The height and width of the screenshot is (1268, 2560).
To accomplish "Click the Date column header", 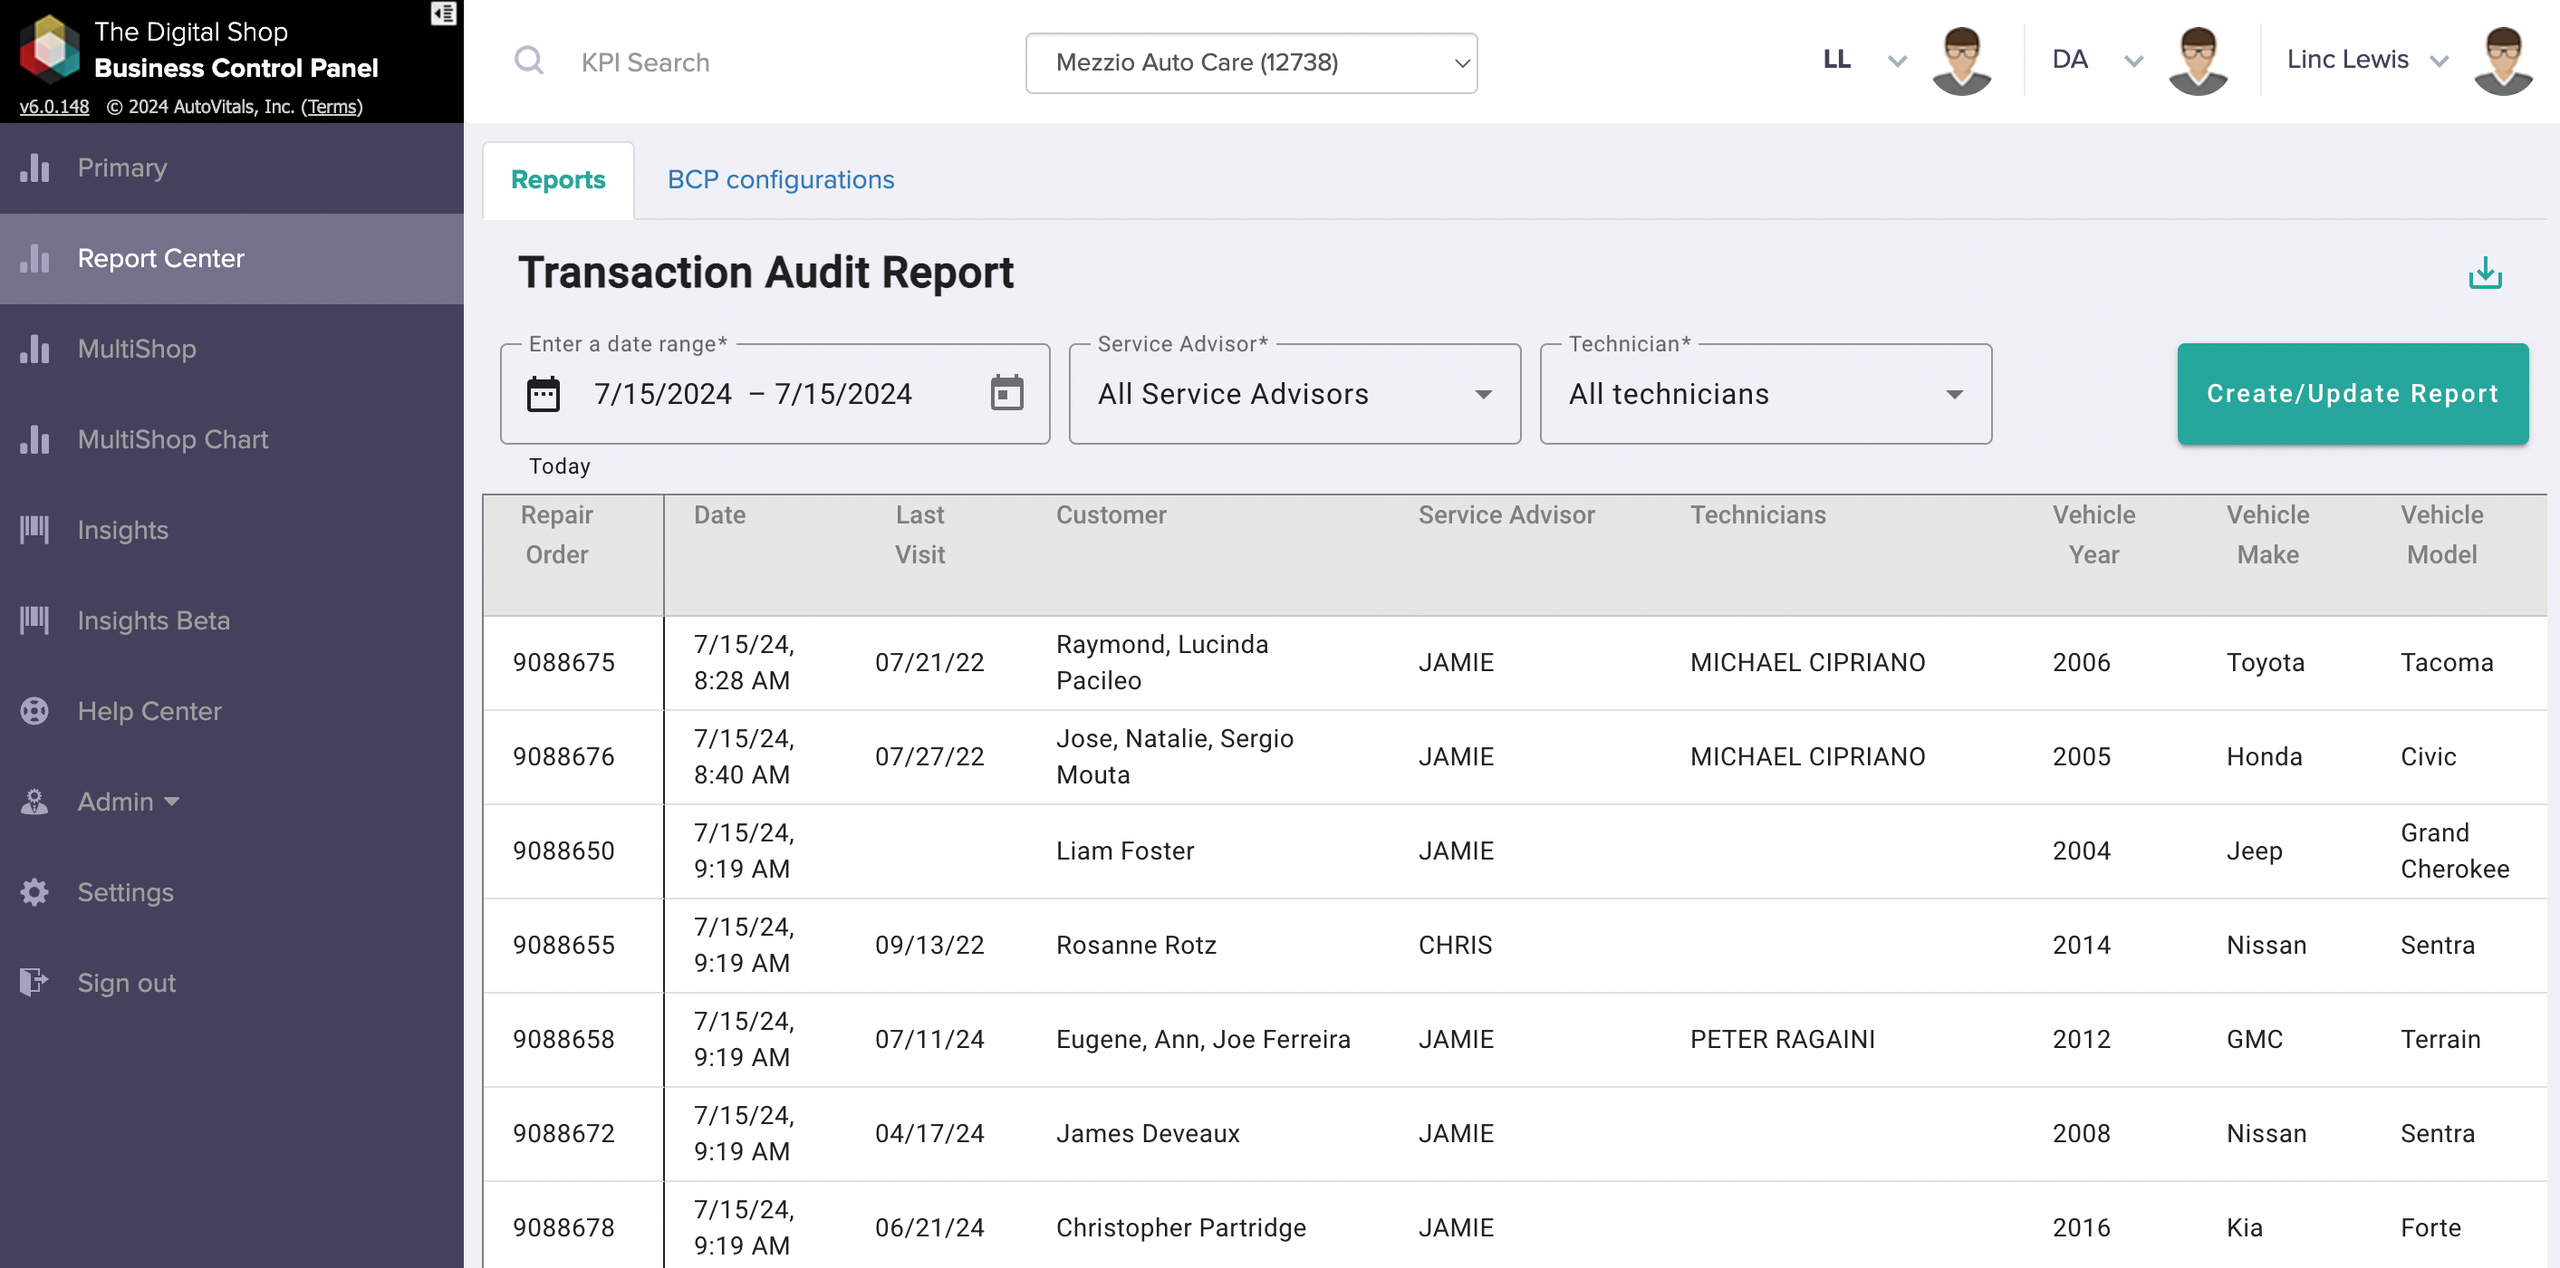I will click(x=720, y=515).
